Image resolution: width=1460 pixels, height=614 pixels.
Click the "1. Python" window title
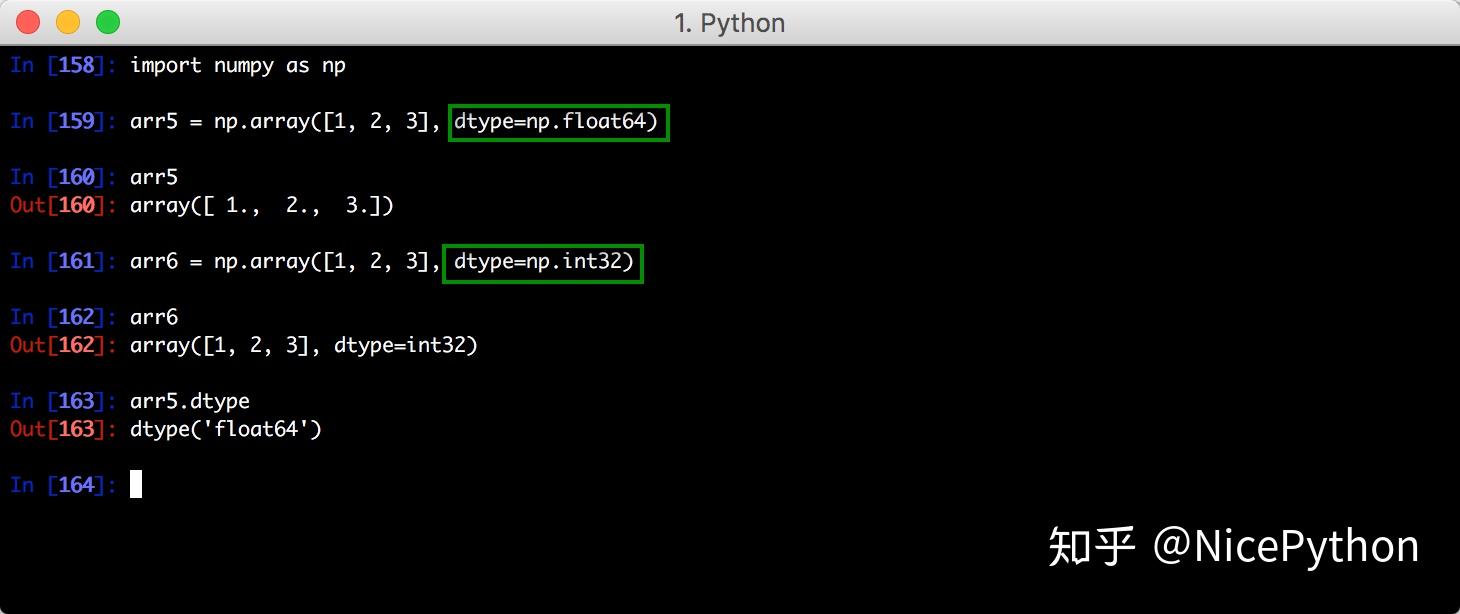coord(729,23)
